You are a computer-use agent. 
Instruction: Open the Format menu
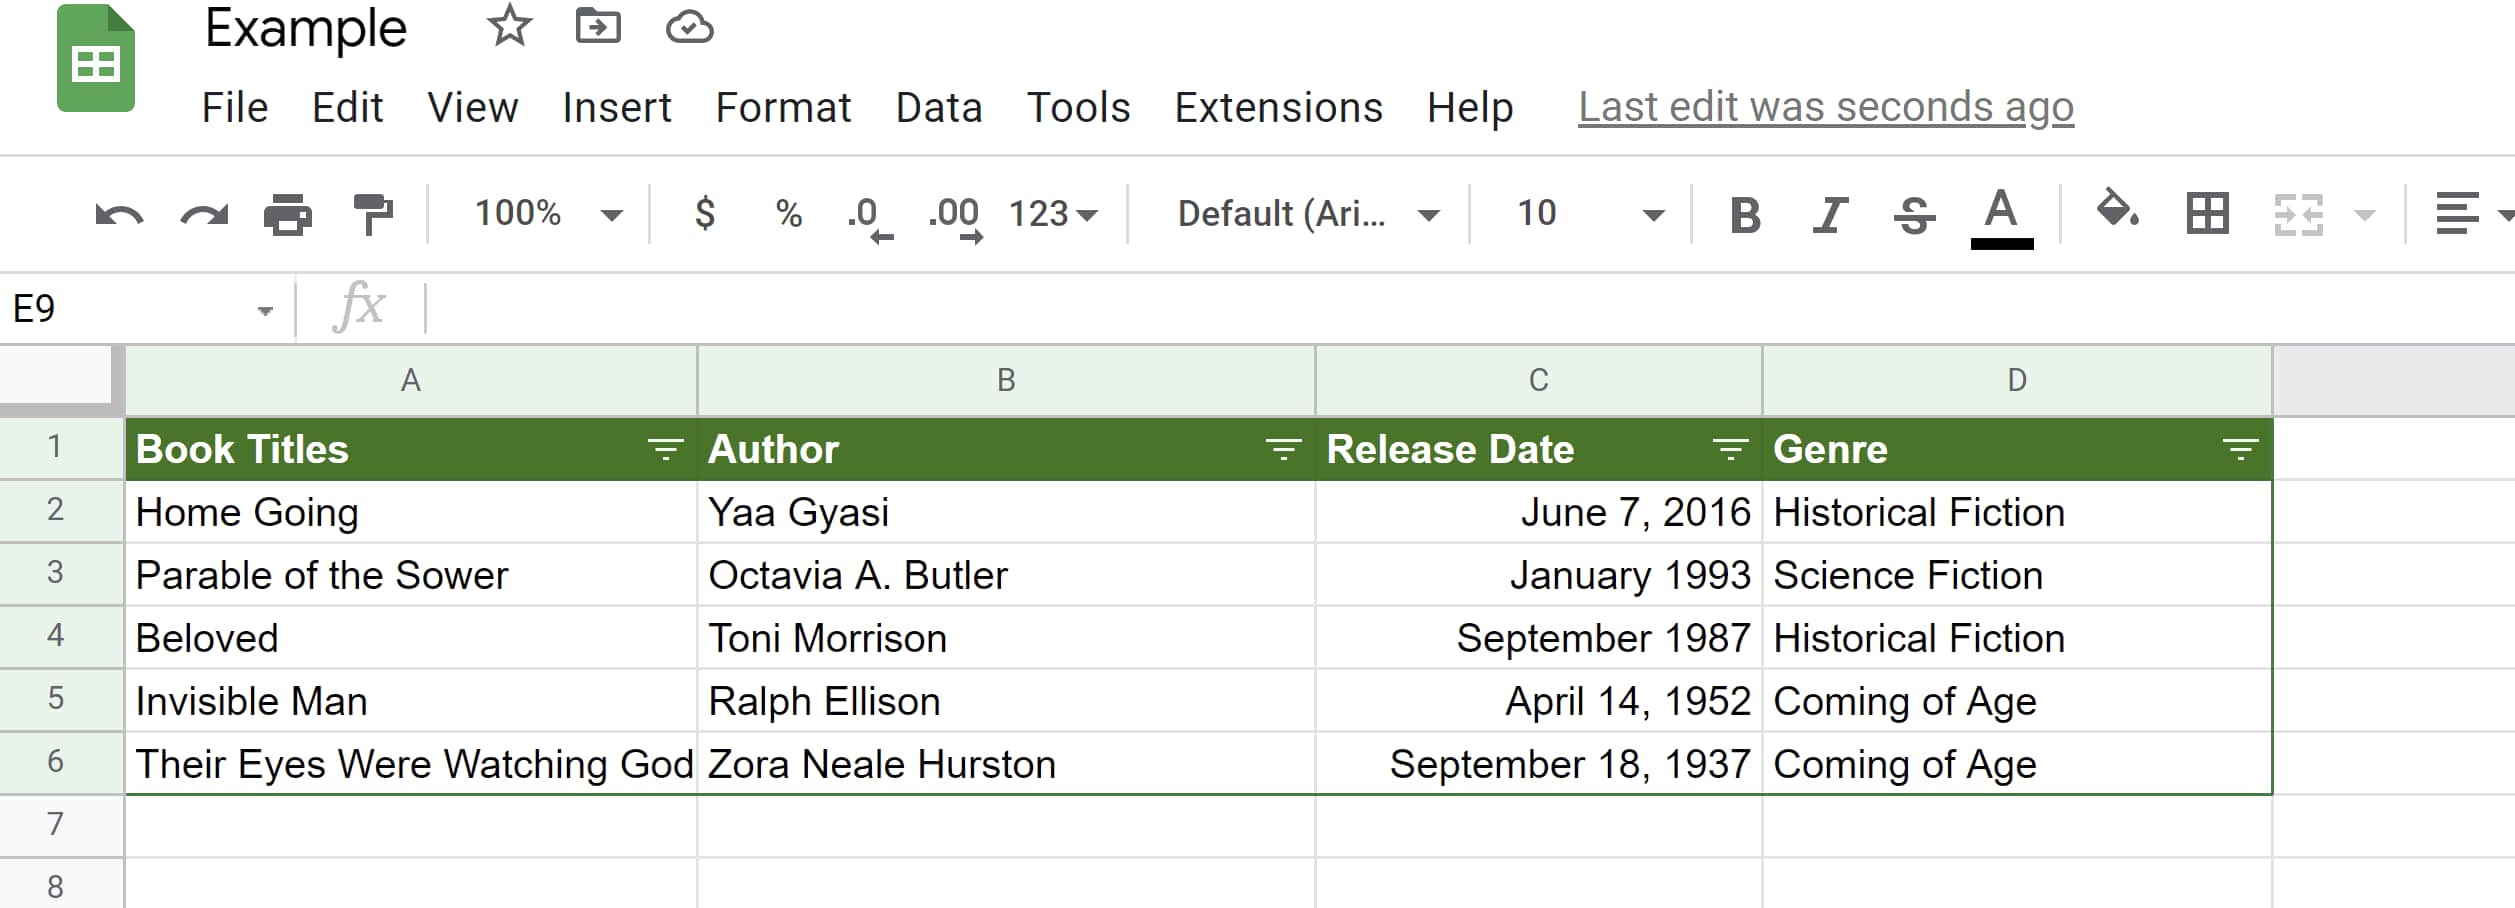coord(783,107)
